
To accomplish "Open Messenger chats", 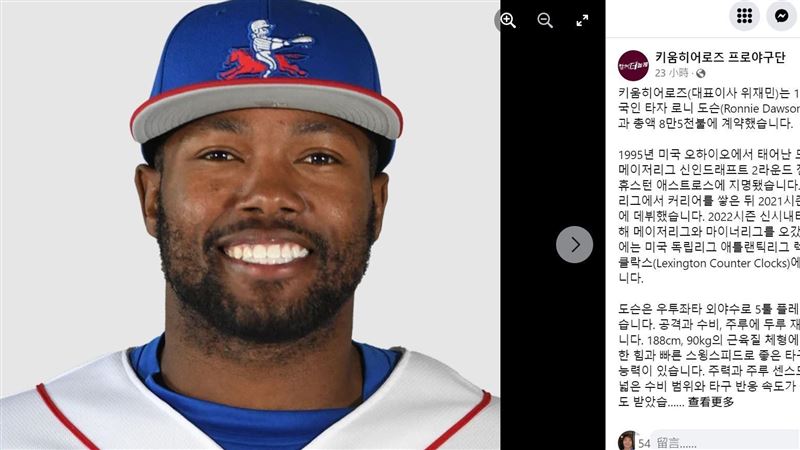I will (x=781, y=16).
